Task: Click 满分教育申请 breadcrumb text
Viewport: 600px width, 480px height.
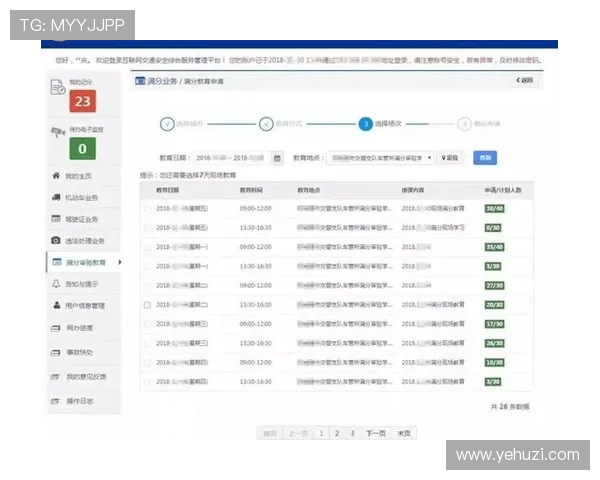Action: pos(204,81)
